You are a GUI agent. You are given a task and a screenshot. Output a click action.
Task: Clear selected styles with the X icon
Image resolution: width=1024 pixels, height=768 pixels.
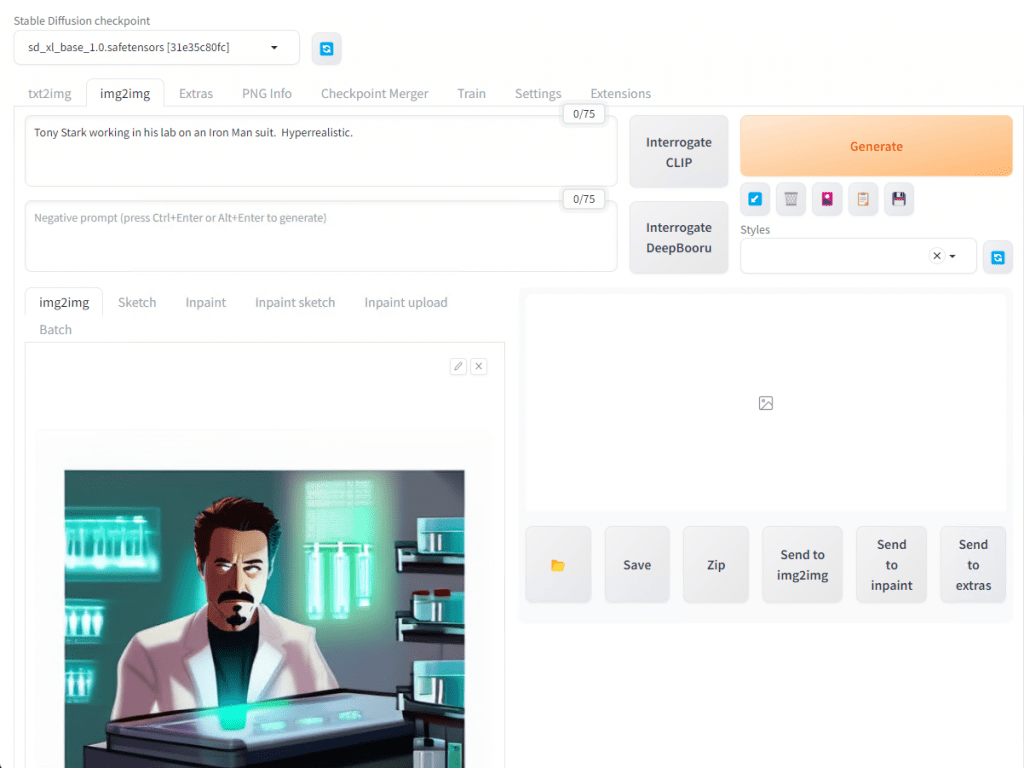tap(937, 256)
